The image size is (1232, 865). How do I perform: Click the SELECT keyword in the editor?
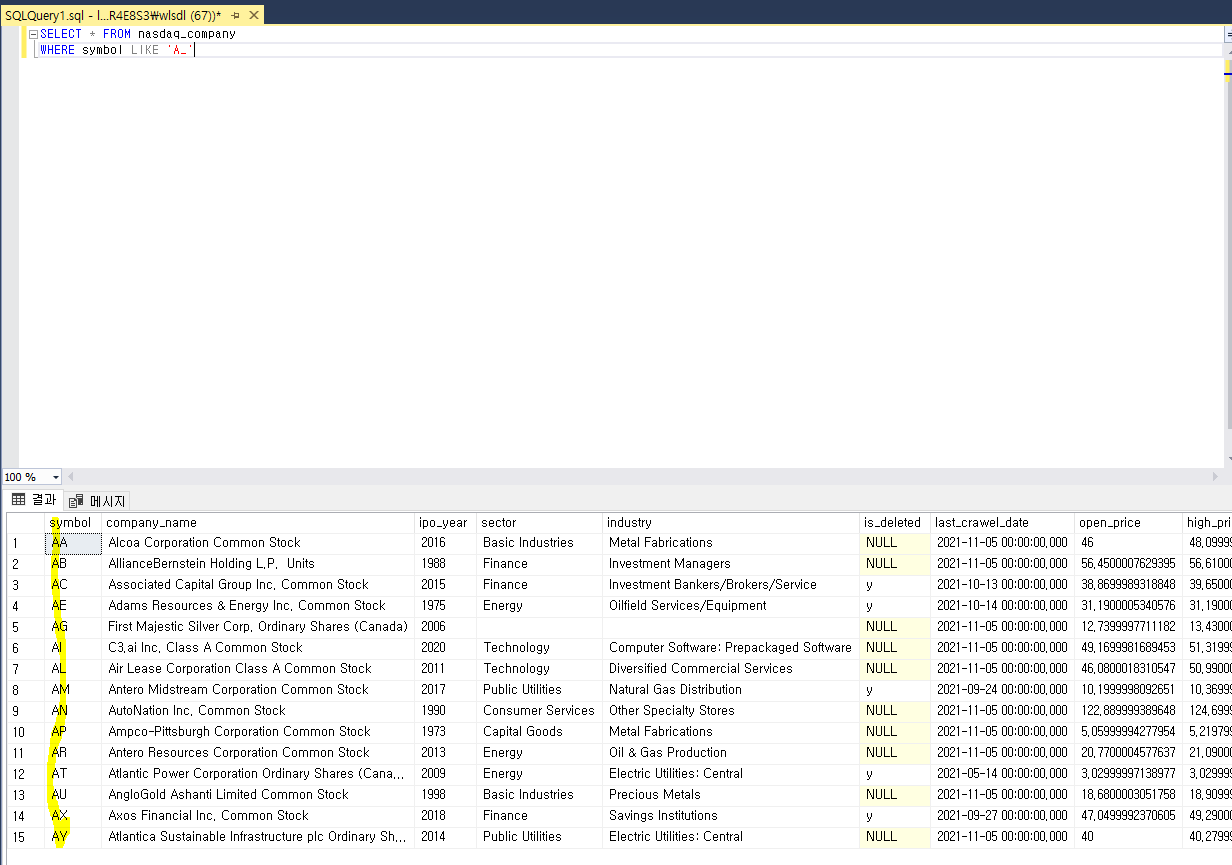tap(61, 34)
